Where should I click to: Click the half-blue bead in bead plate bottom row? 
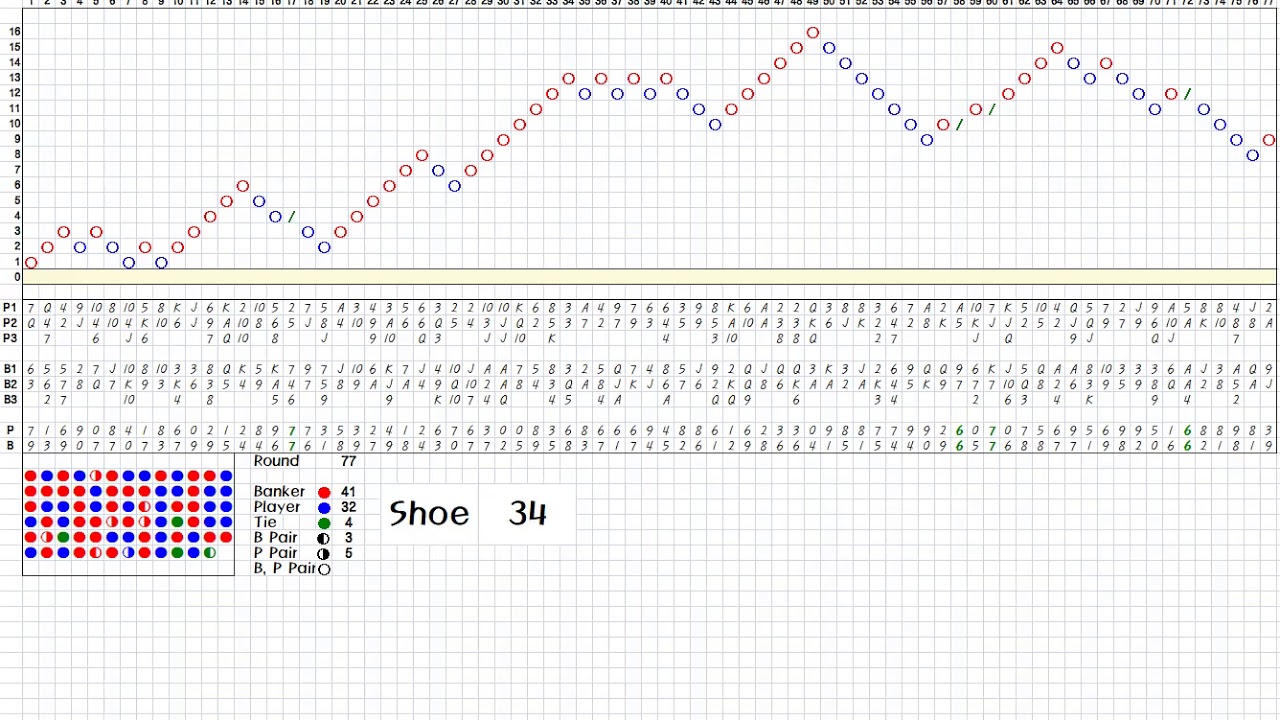[x=128, y=553]
